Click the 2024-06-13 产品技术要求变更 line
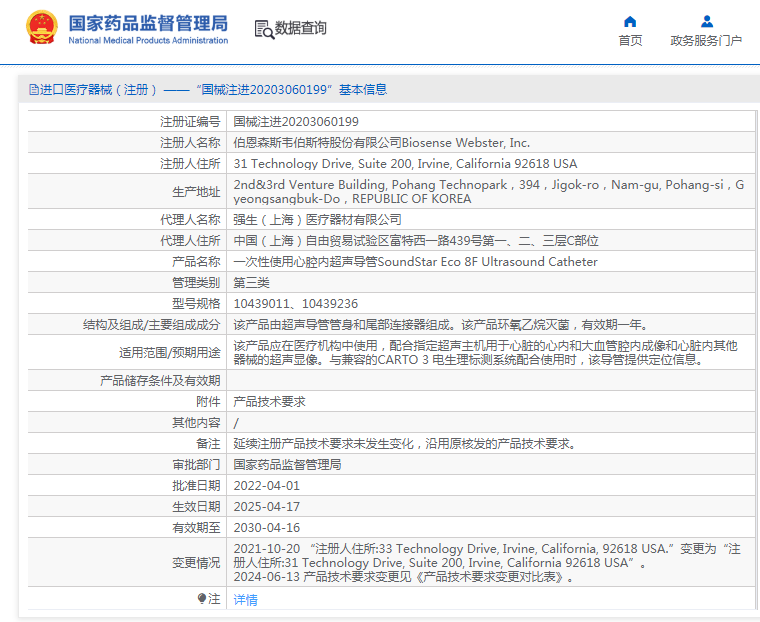Viewport: 760px width, 622px height. tap(403, 577)
